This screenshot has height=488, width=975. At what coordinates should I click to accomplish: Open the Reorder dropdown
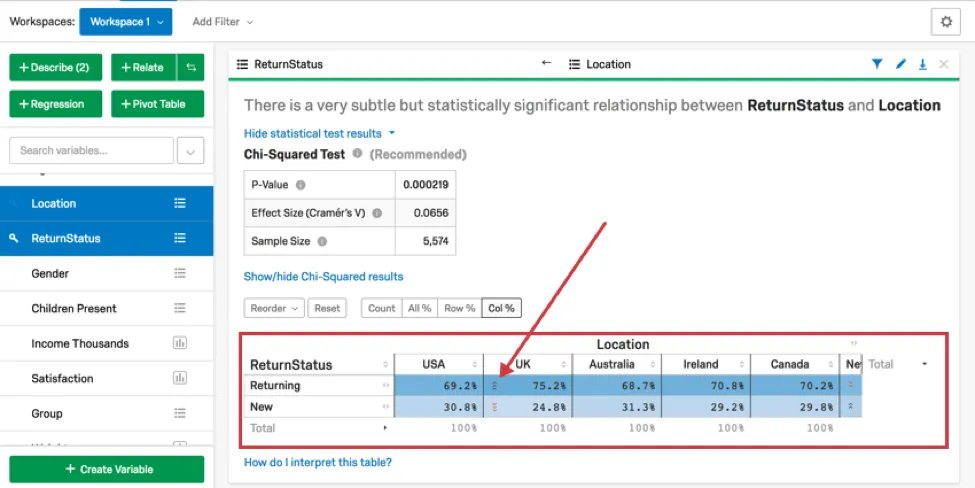[x=274, y=308]
